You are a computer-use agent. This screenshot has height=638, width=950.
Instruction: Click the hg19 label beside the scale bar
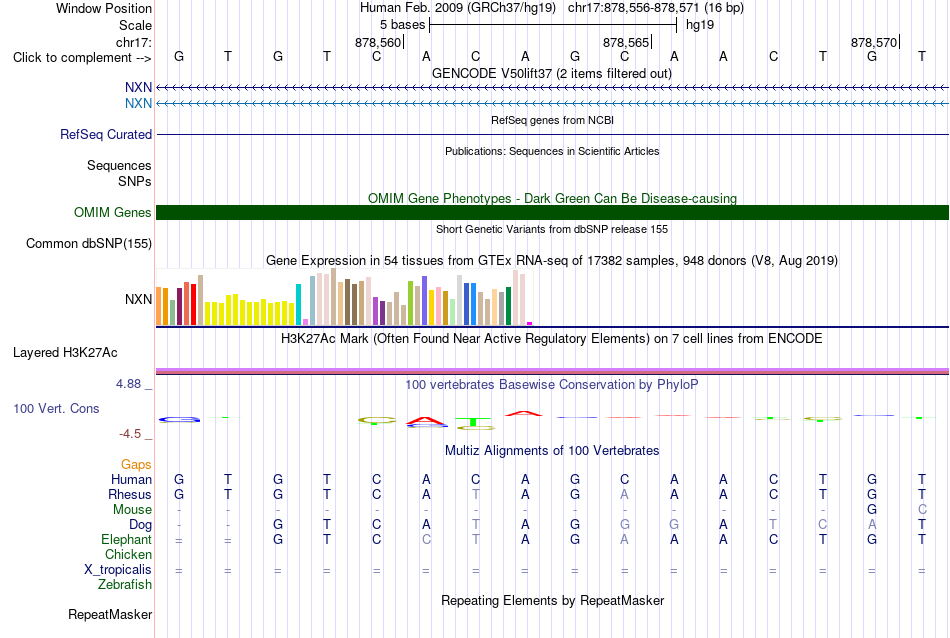(700, 25)
